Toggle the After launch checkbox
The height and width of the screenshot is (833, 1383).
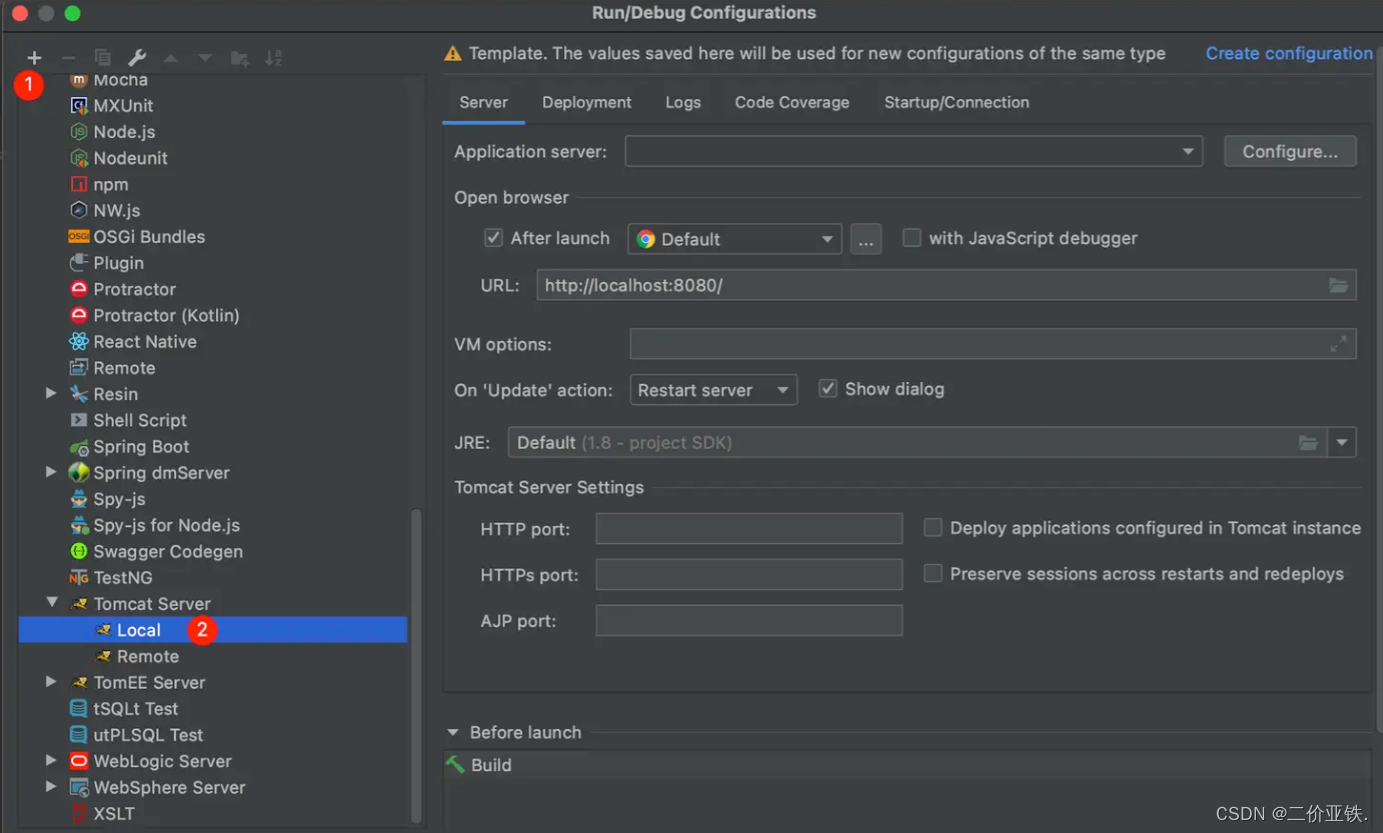click(493, 238)
